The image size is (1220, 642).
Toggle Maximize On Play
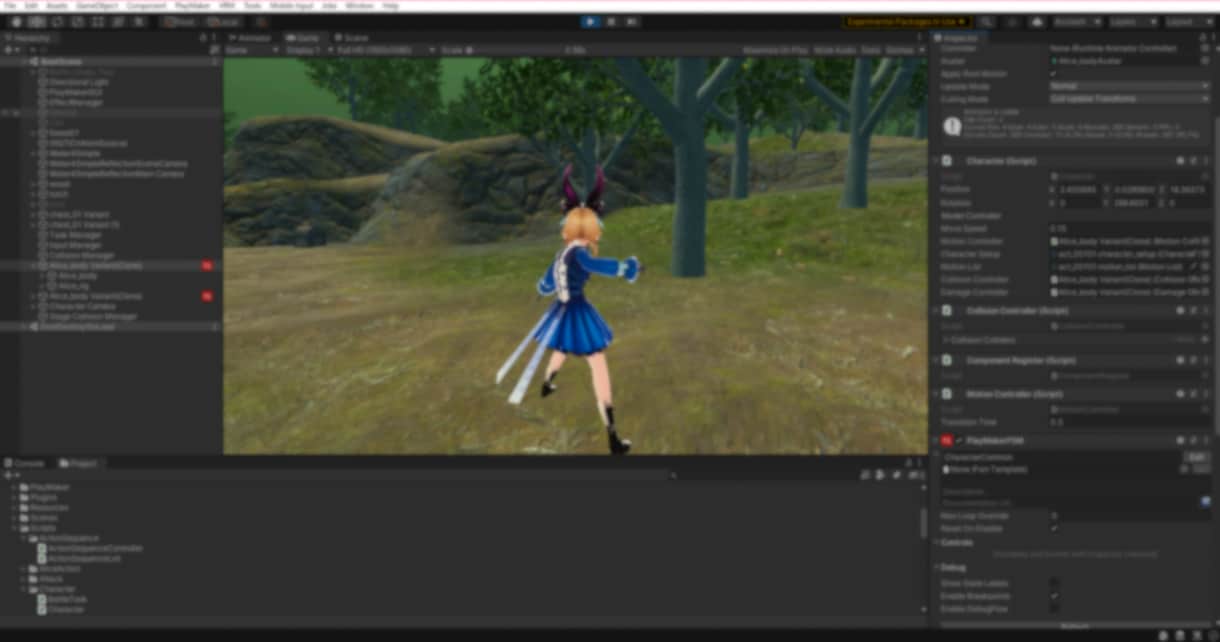pos(775,49)
